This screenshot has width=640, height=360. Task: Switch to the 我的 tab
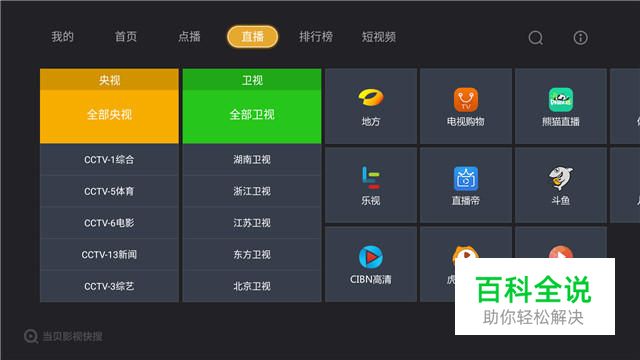click(62, 37)
